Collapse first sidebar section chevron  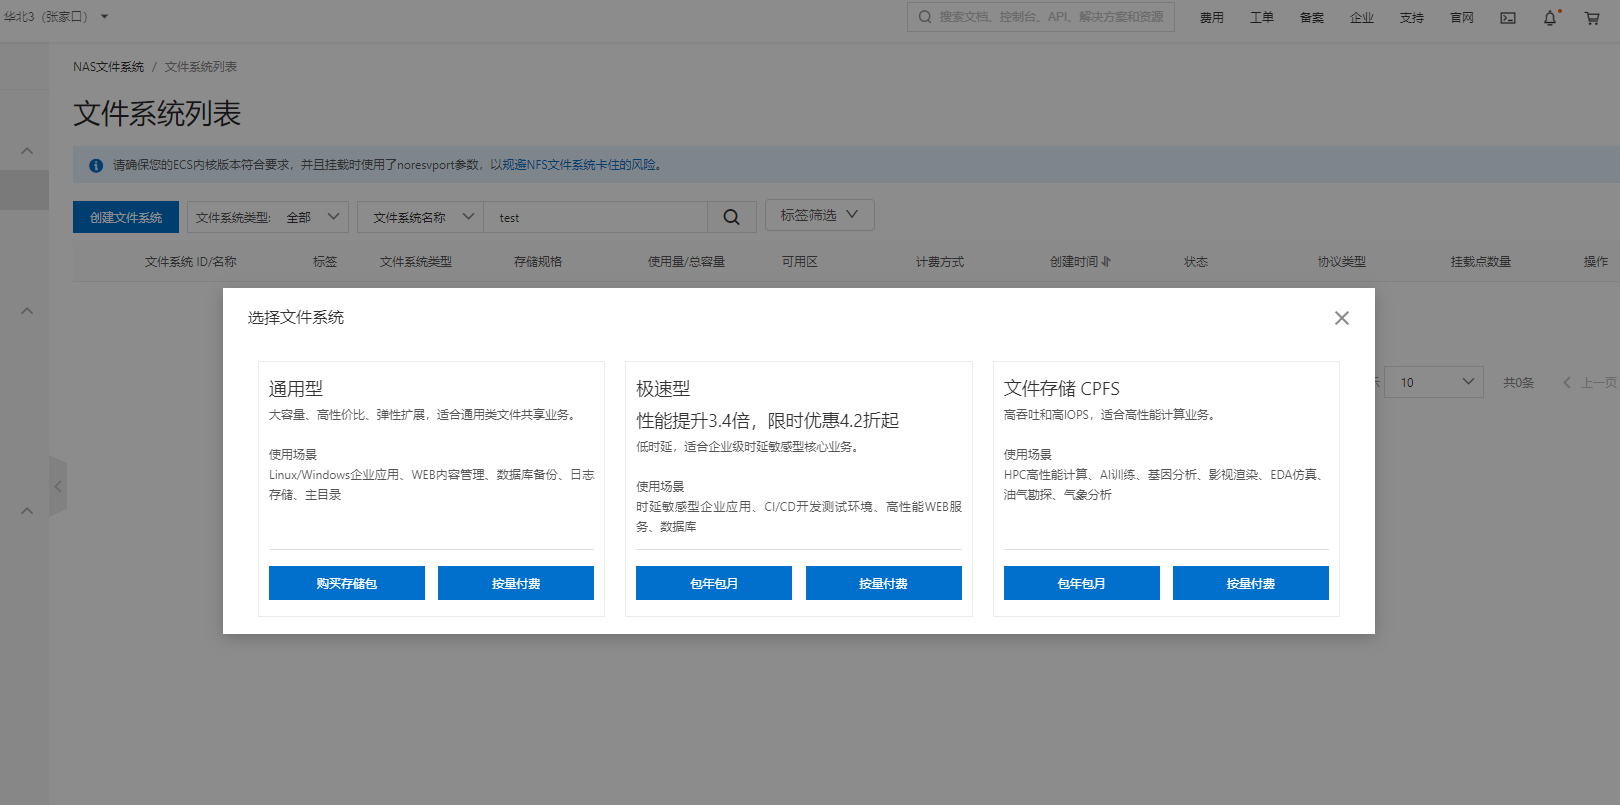pos(27,151)
